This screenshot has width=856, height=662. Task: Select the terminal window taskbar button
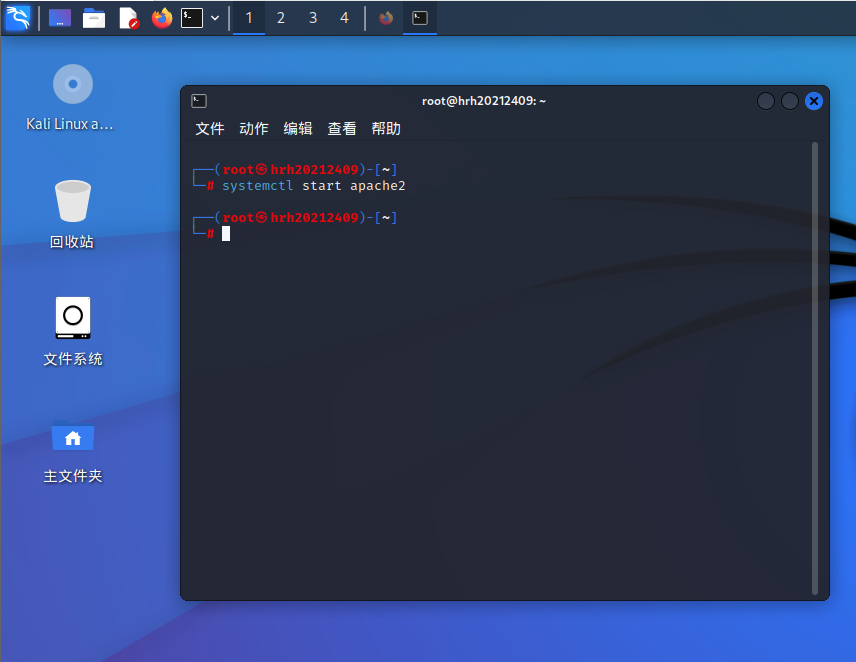click(420, 18)
